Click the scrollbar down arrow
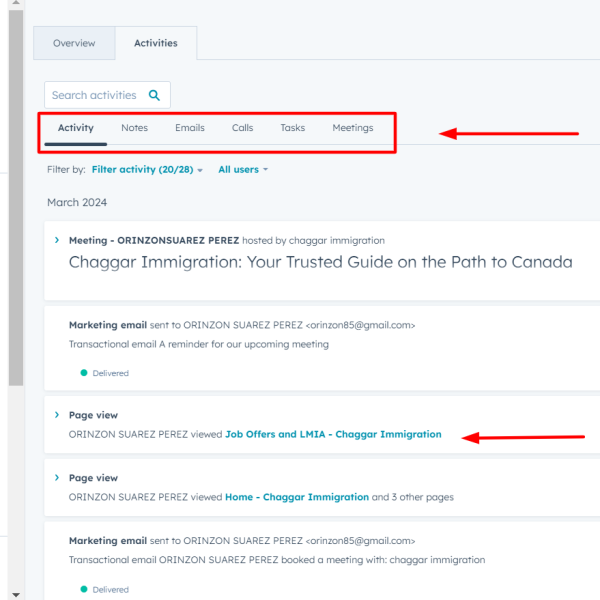600x600 pixels. (x=16, y=595)
